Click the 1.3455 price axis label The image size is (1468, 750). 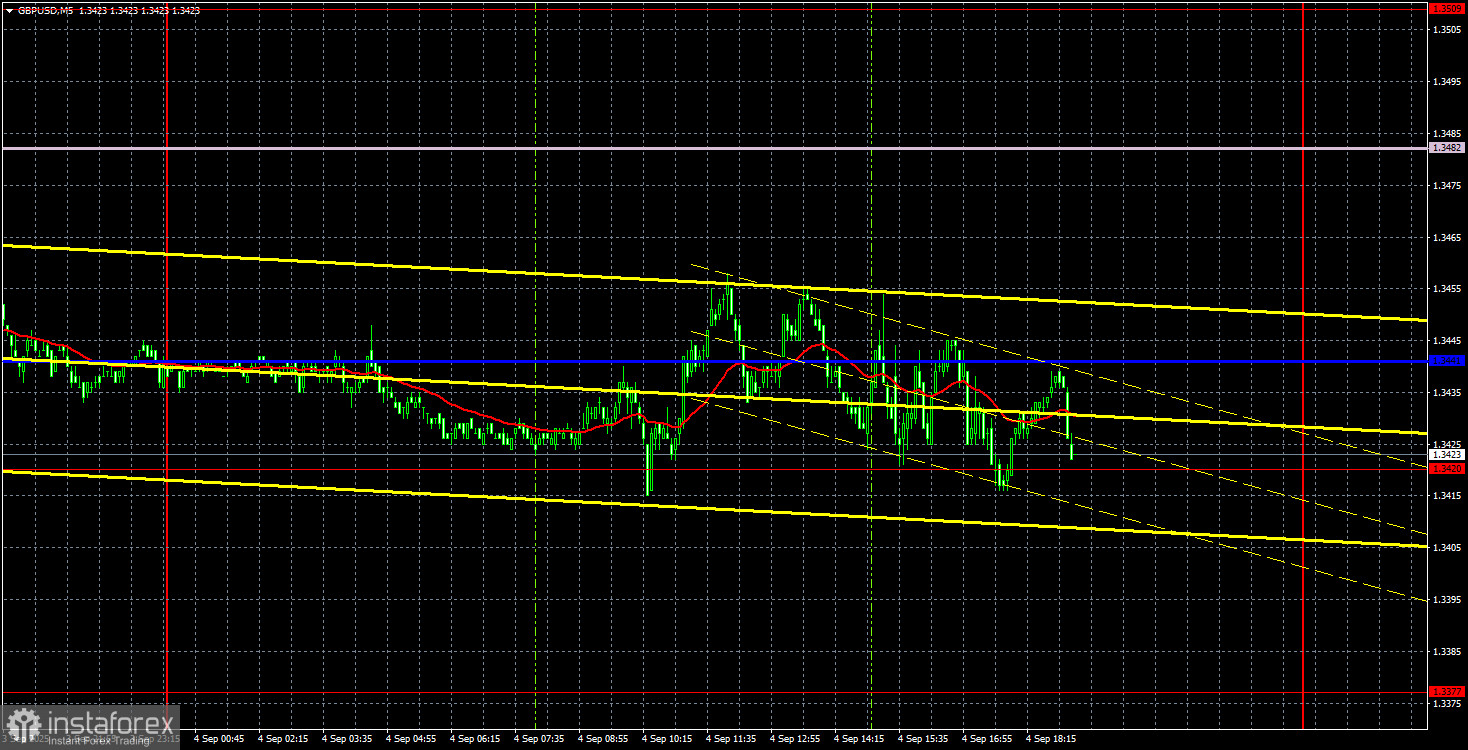pyautogui.click(x=1447, y=289)
